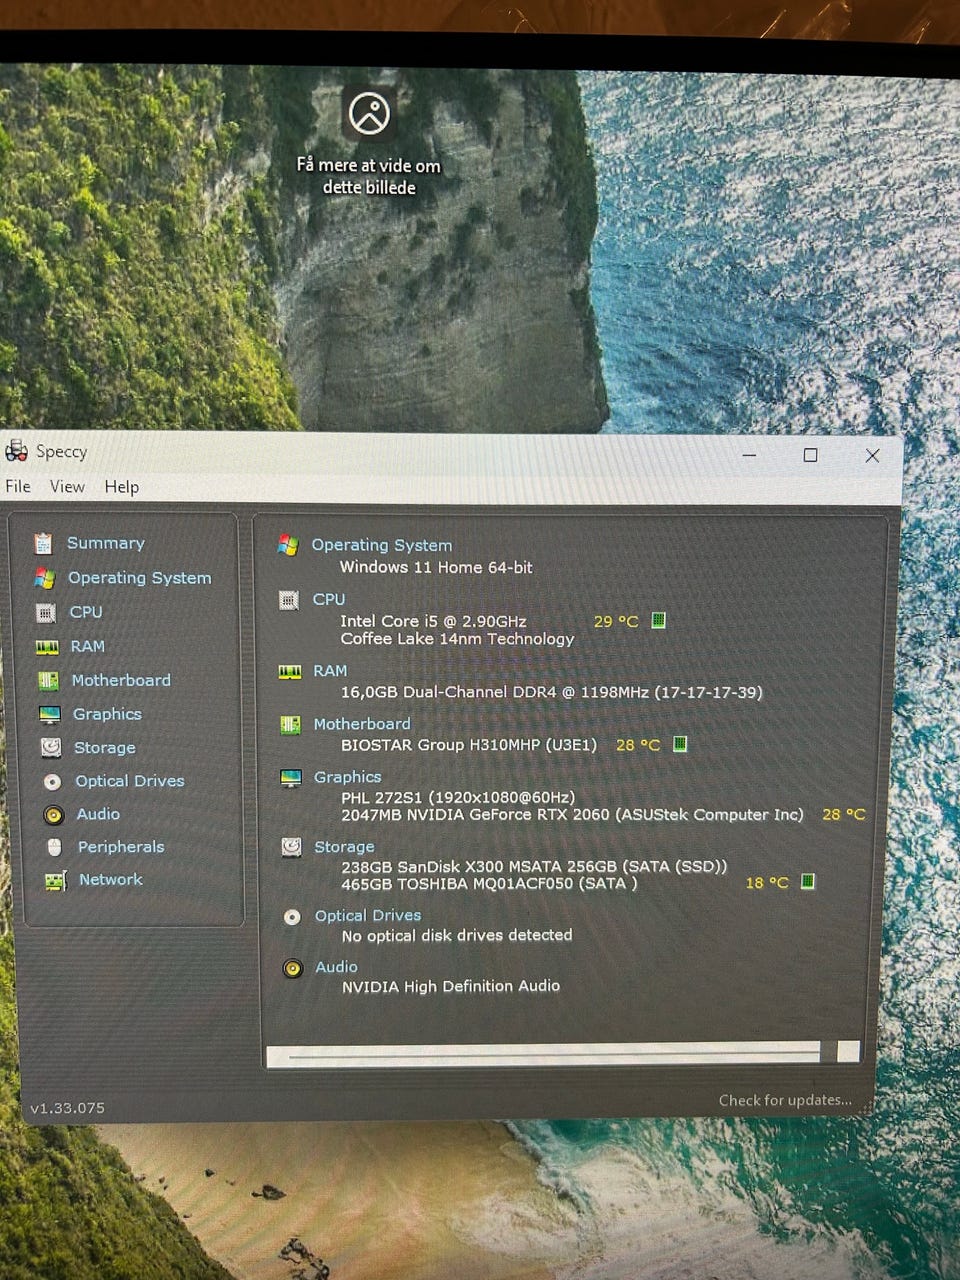This screenshot has height=1280, width=960.
Task: Select Summary in the sidebar
Action: [x=106, y=543]
